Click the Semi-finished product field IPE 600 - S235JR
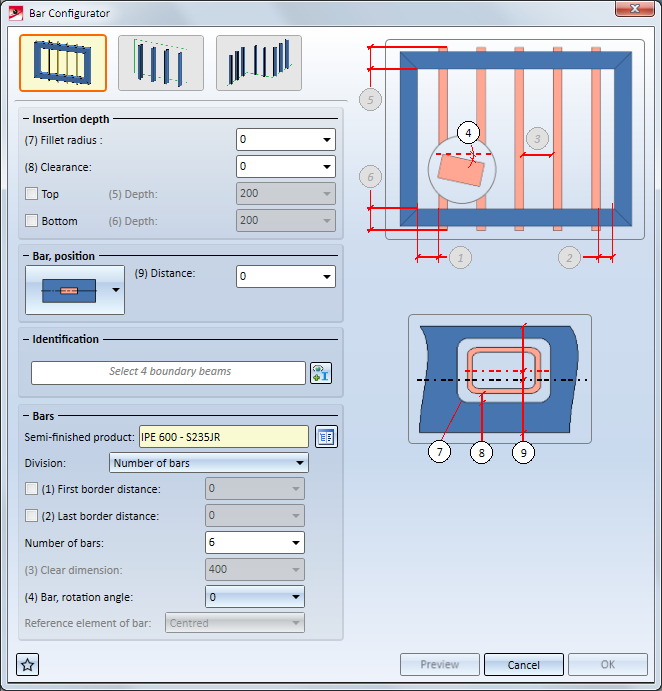The image size is (662, 691). 224,437
